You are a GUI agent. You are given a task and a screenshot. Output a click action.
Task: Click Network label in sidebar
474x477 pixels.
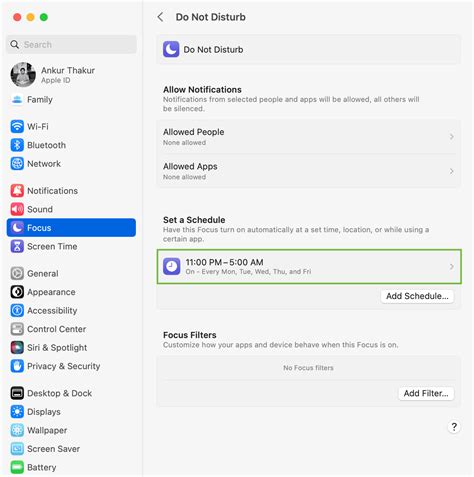pyautogui.click(x=44, y=164)
